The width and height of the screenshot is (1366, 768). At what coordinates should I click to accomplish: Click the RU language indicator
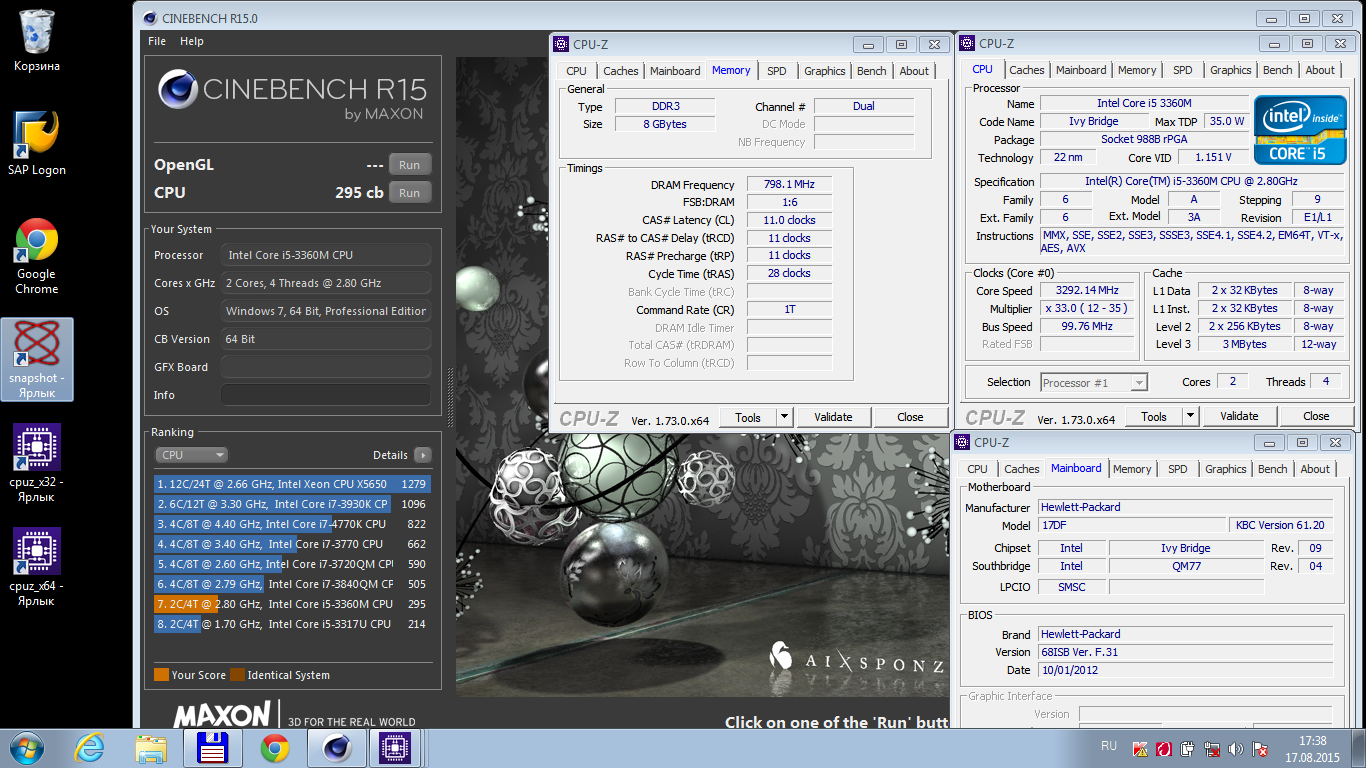pyautogui.click(x=1108, y=746)
